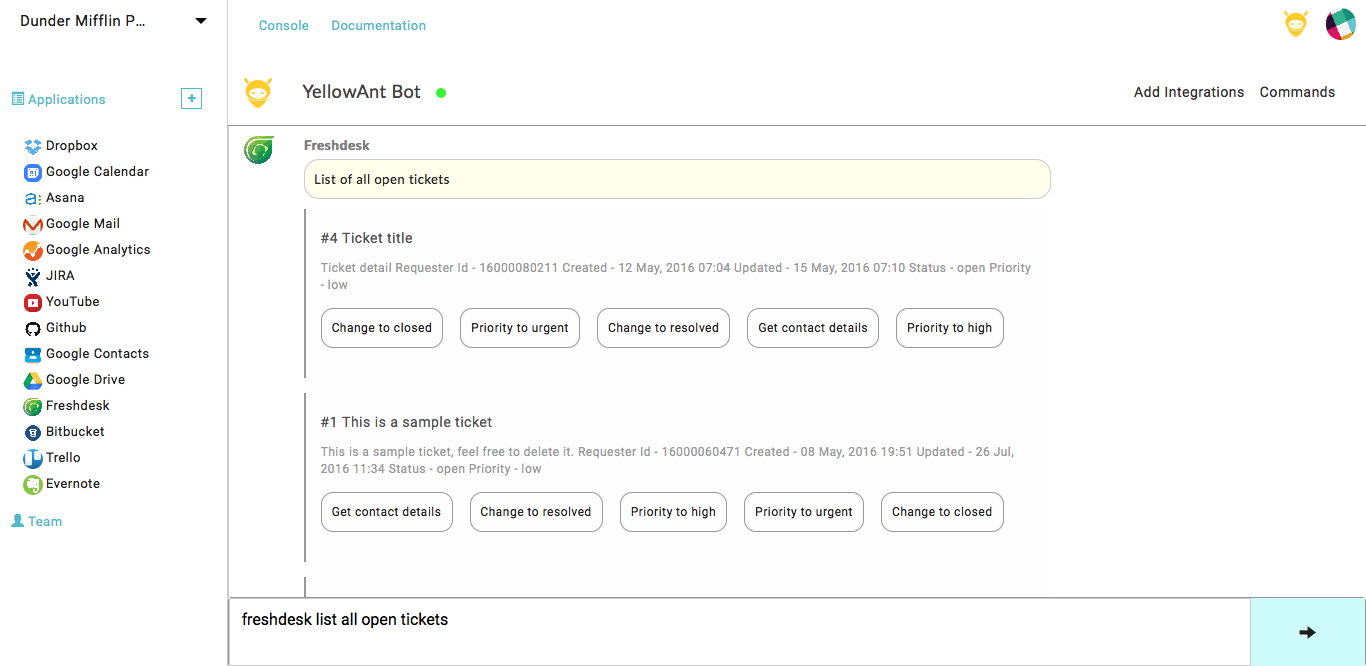1366x666 pixels.
Task: Get contact details for the sample ticket
Action: coord(386,511)
